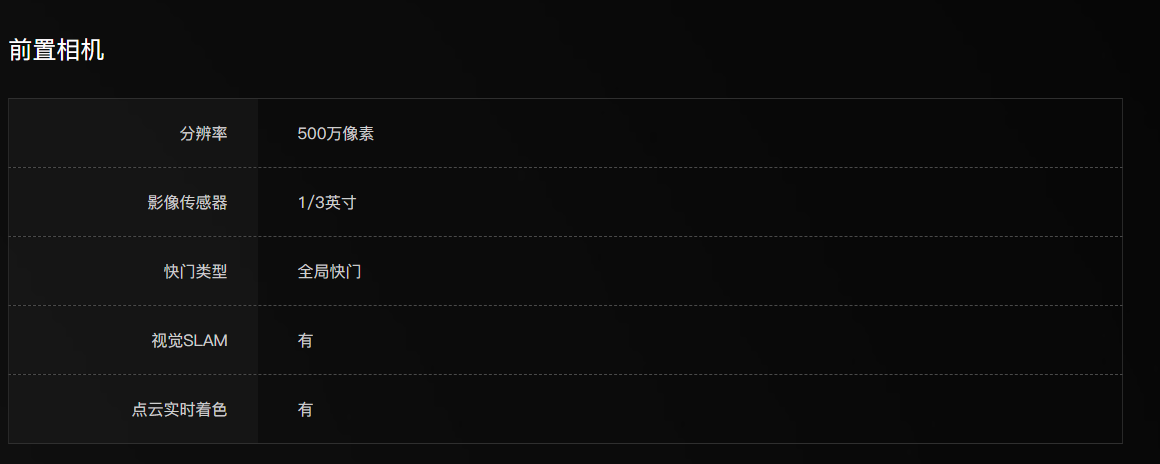Select the 500万像素 resolution value
This screenshot has width=1160, height=464.
335,134
